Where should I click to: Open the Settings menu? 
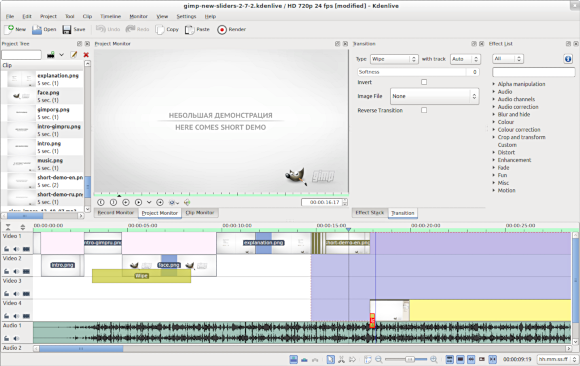tap(186, 16)
